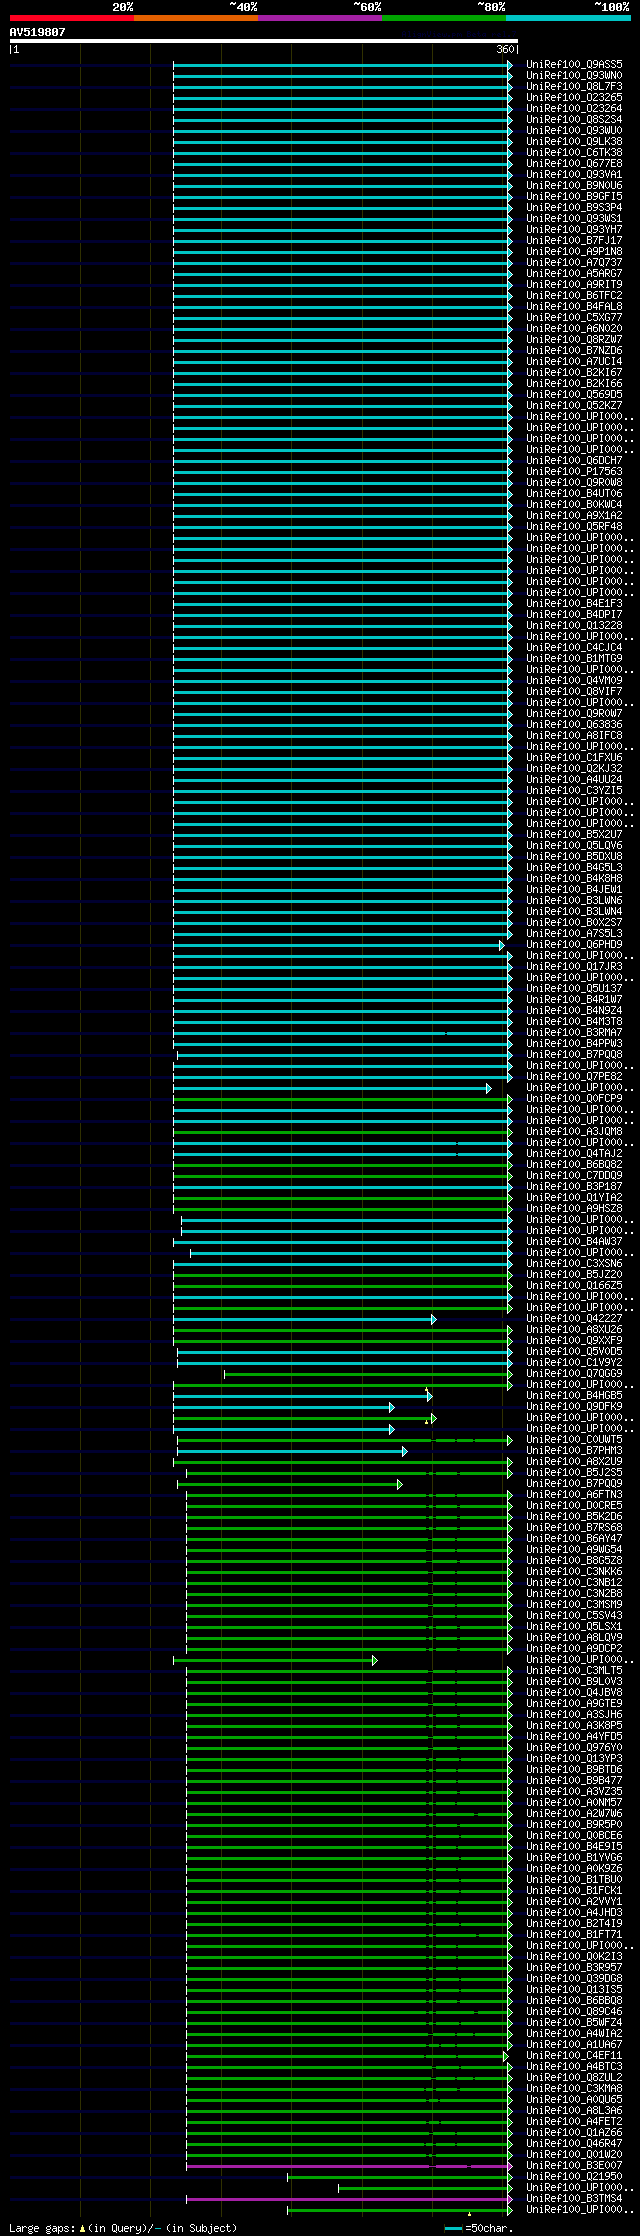Select the UniRef100_A7S5L3 label
Viewport: 640px width, 2236px height.
coord(574,933)
